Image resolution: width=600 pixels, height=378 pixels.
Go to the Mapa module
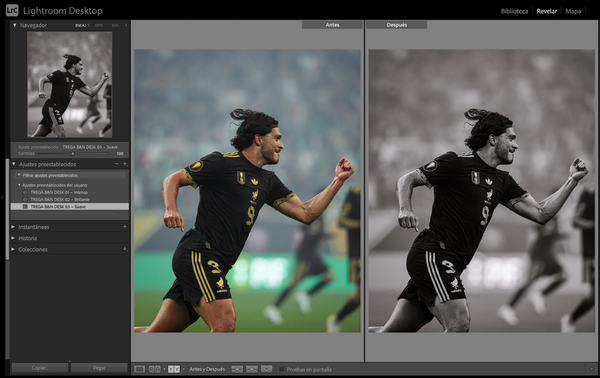pyautogui.click(x=573, y=11)
